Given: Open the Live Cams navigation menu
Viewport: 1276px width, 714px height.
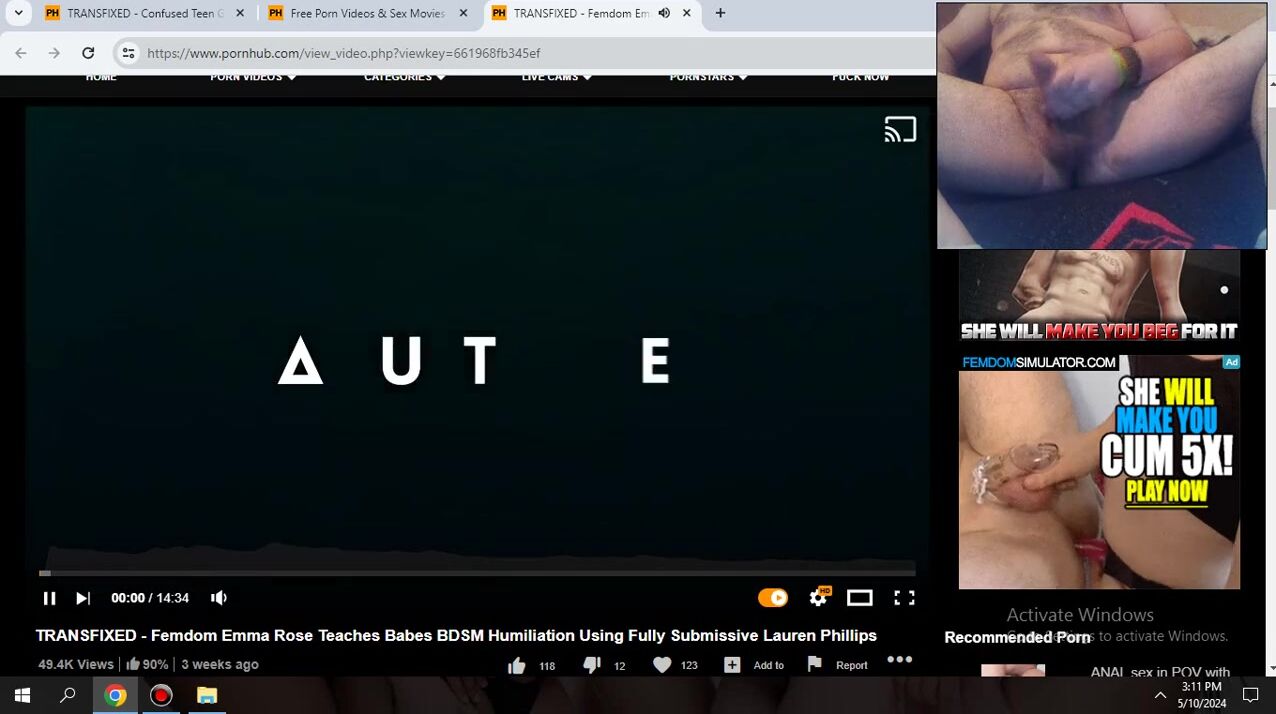Looking at the screenshot, I should tap(556, 77).
